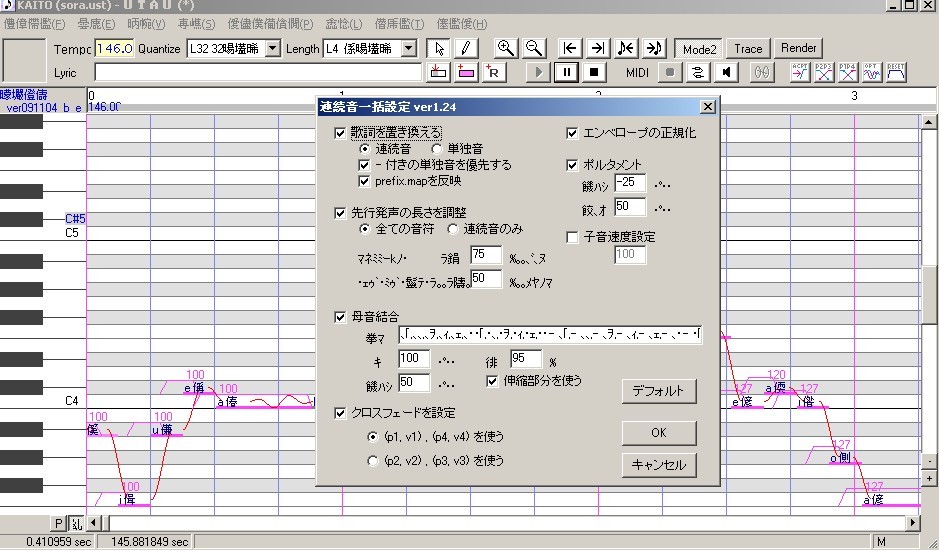This screenshot has height=550, width=939.
Task: Open the (H) menu
Action: [x=462, y=24]
